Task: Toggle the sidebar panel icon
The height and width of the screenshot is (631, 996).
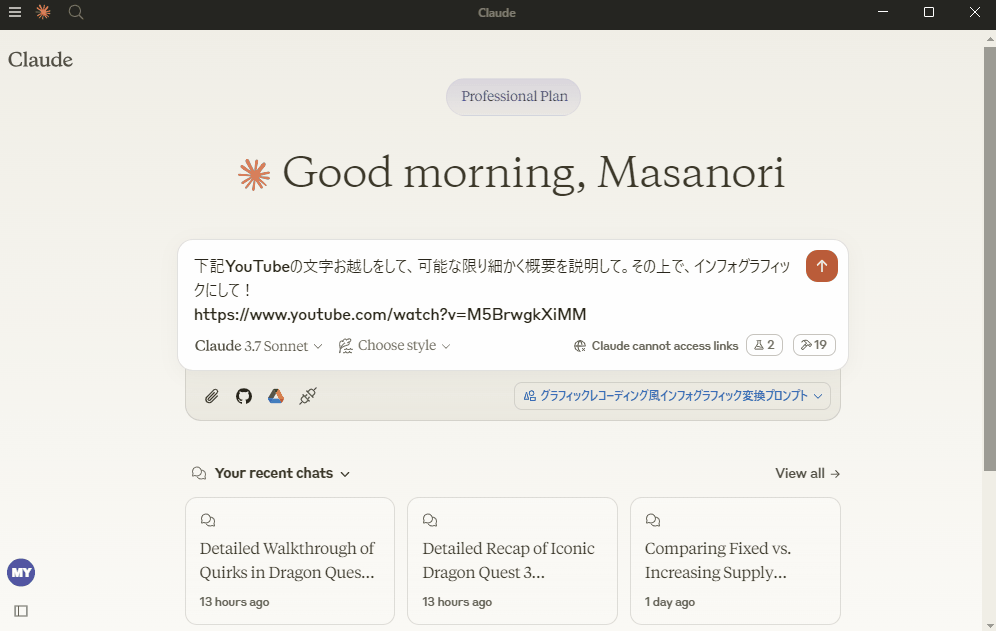Action: (21, 611)
